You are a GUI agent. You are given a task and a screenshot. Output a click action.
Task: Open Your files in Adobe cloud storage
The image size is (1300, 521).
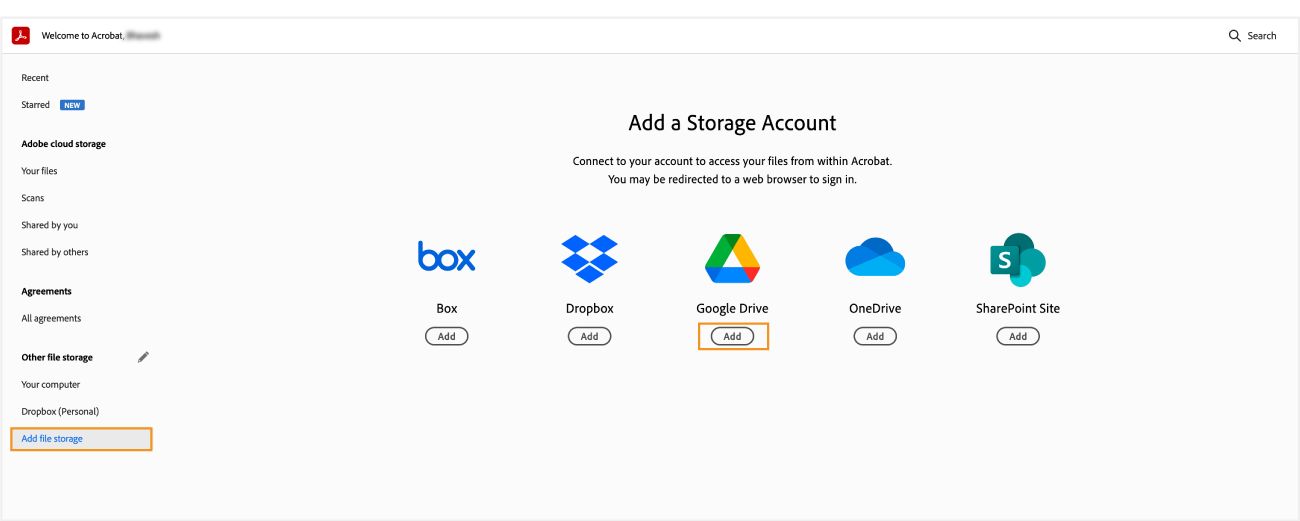pos(39,171)
